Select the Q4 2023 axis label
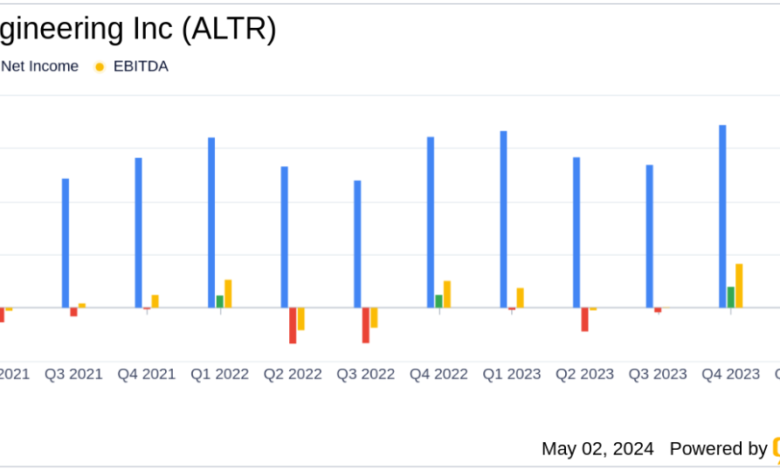Image resolution: width=780 pixels, height=470 pixels. pyautogui.click(x=731, y=374)
